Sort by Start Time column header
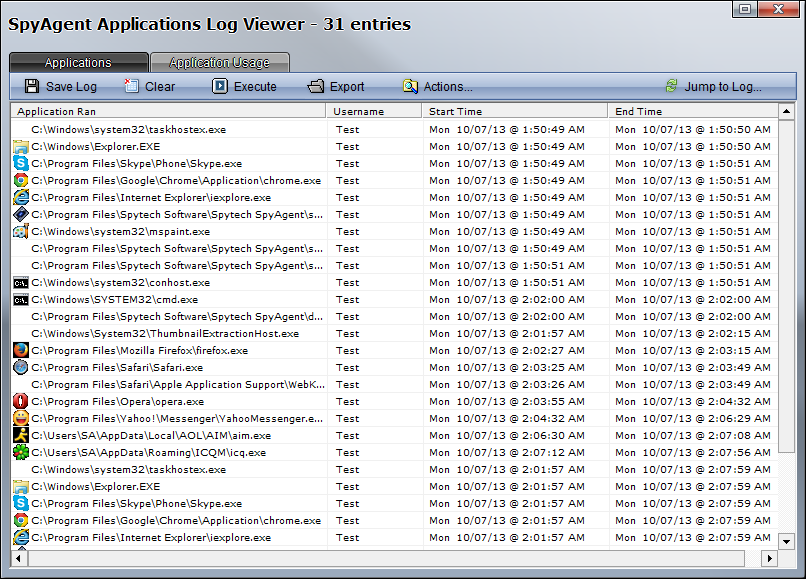The image size is (806, 579). pyautogui.click(x=513, y=112)
